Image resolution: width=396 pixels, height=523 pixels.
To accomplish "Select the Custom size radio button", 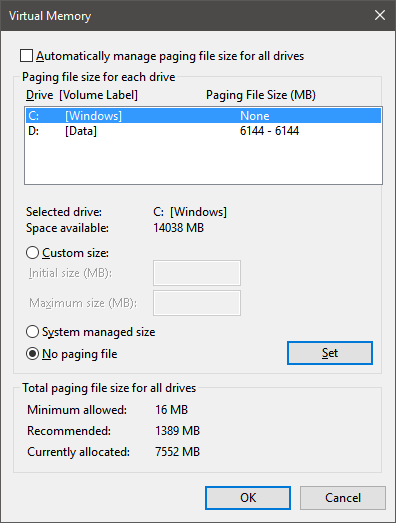I will (32, 253).
